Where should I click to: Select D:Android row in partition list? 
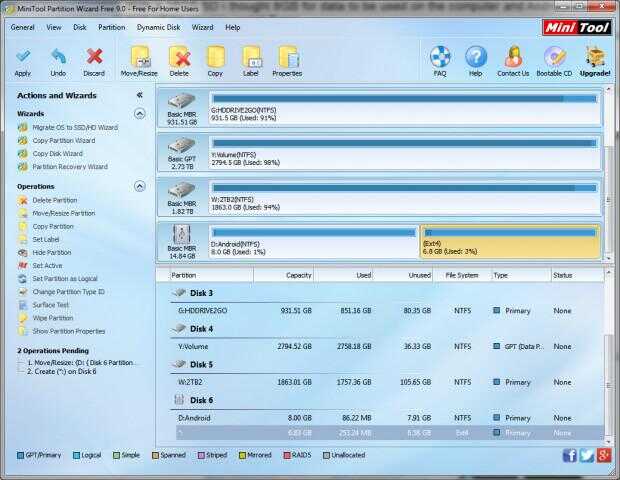click(x=389, y=418)
